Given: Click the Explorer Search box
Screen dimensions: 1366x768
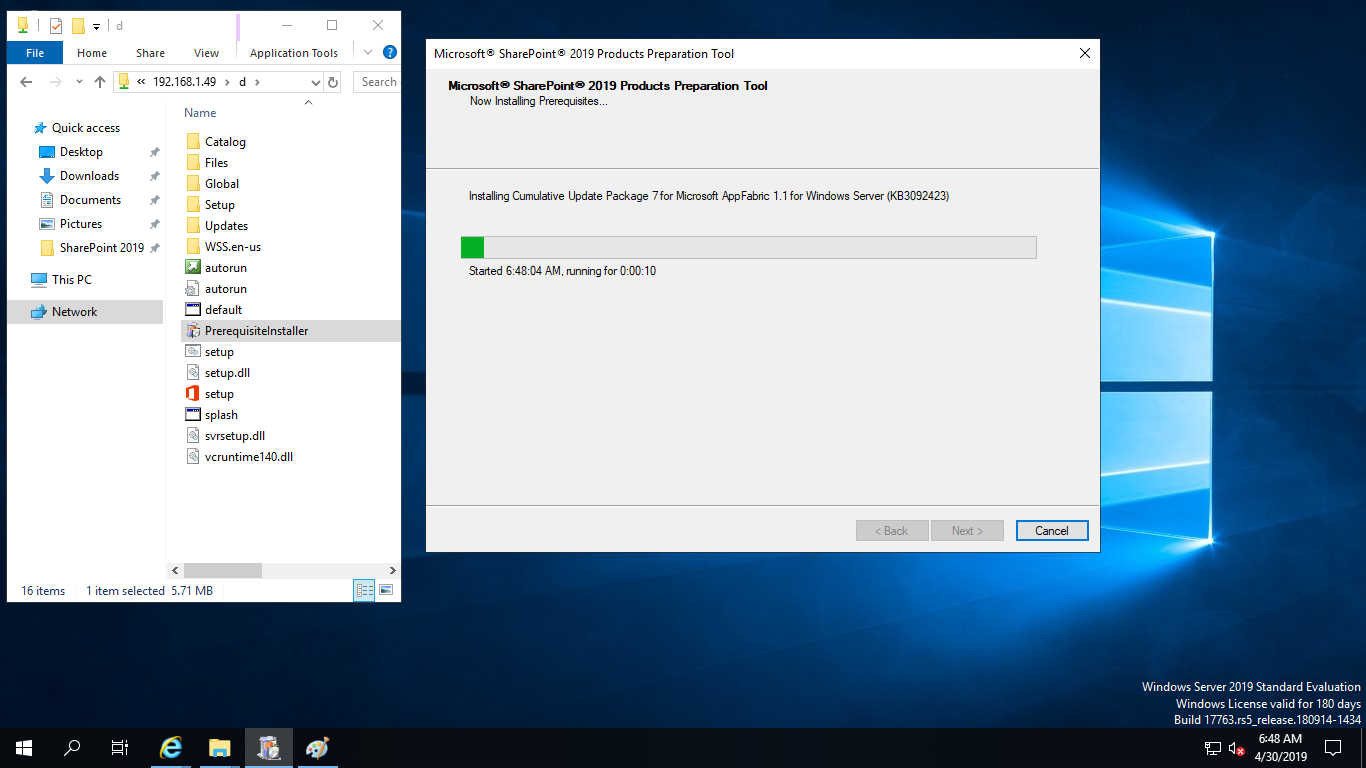Looking at the screenshot, I should tap(378, 82).
